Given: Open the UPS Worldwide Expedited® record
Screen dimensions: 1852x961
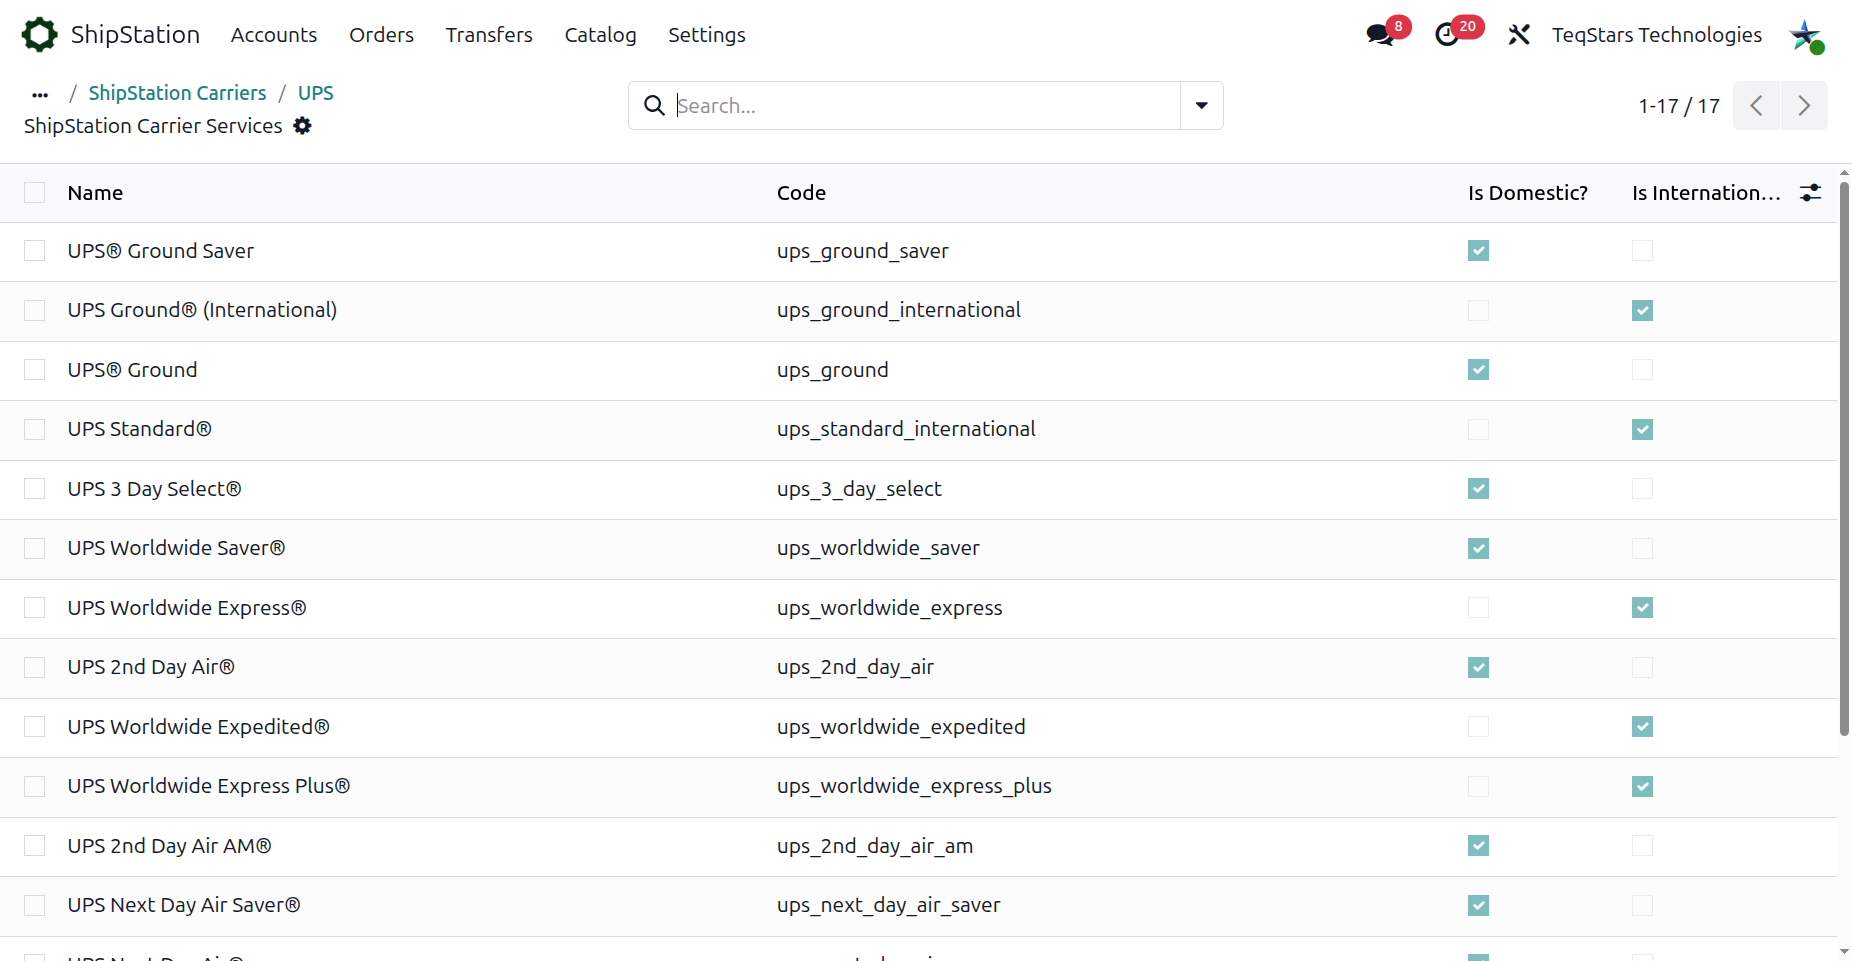Looking at the screenshot, I should tap(198, 727).
